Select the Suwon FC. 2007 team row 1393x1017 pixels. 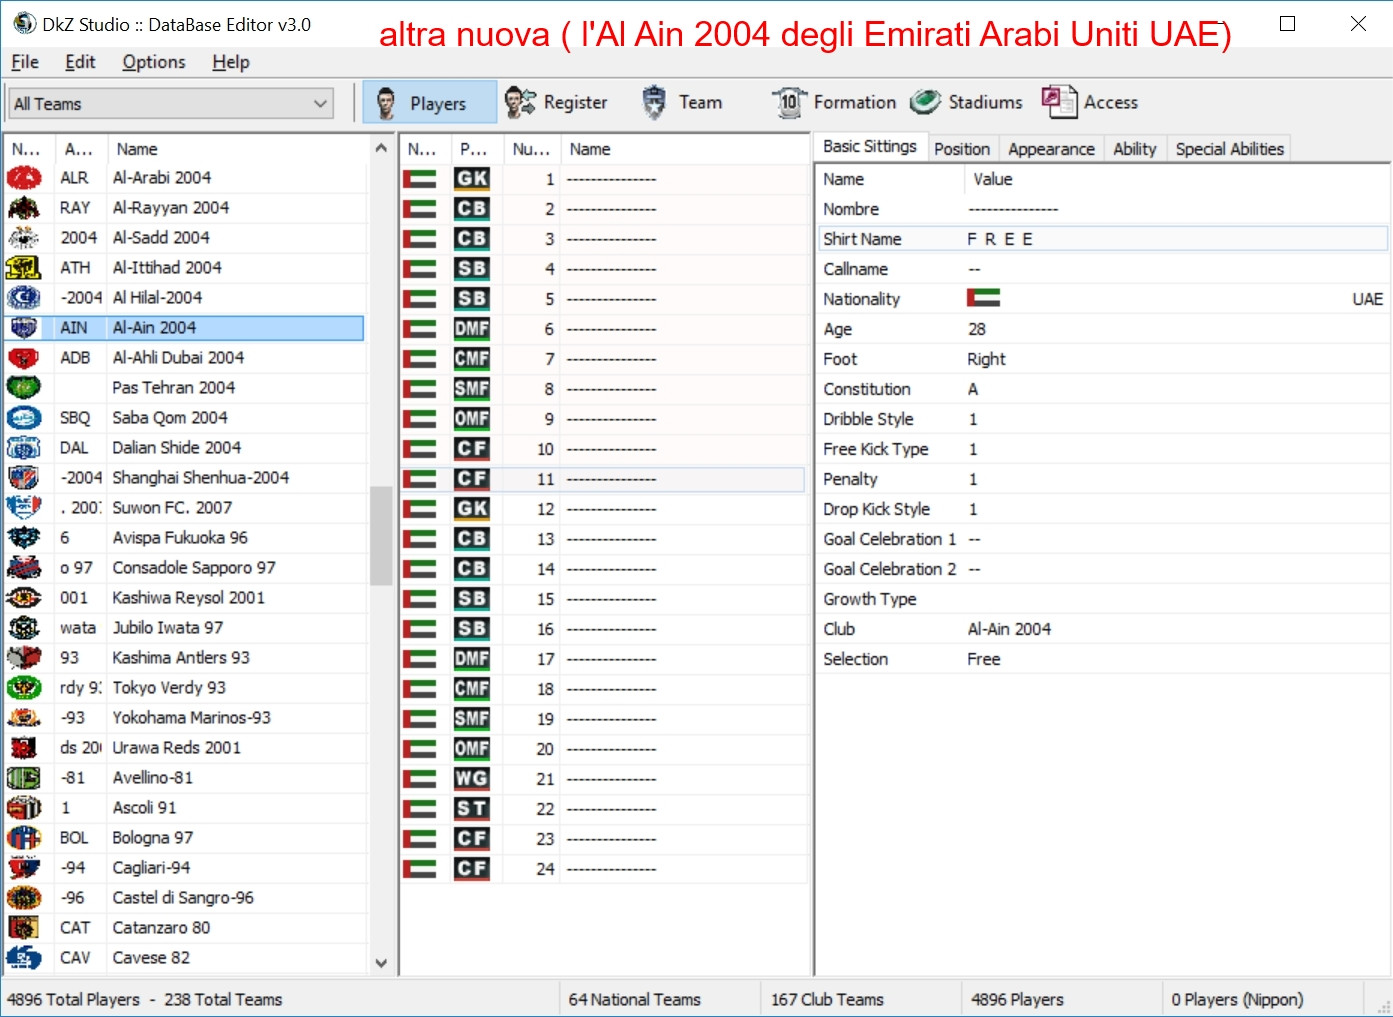coord(184,508)
